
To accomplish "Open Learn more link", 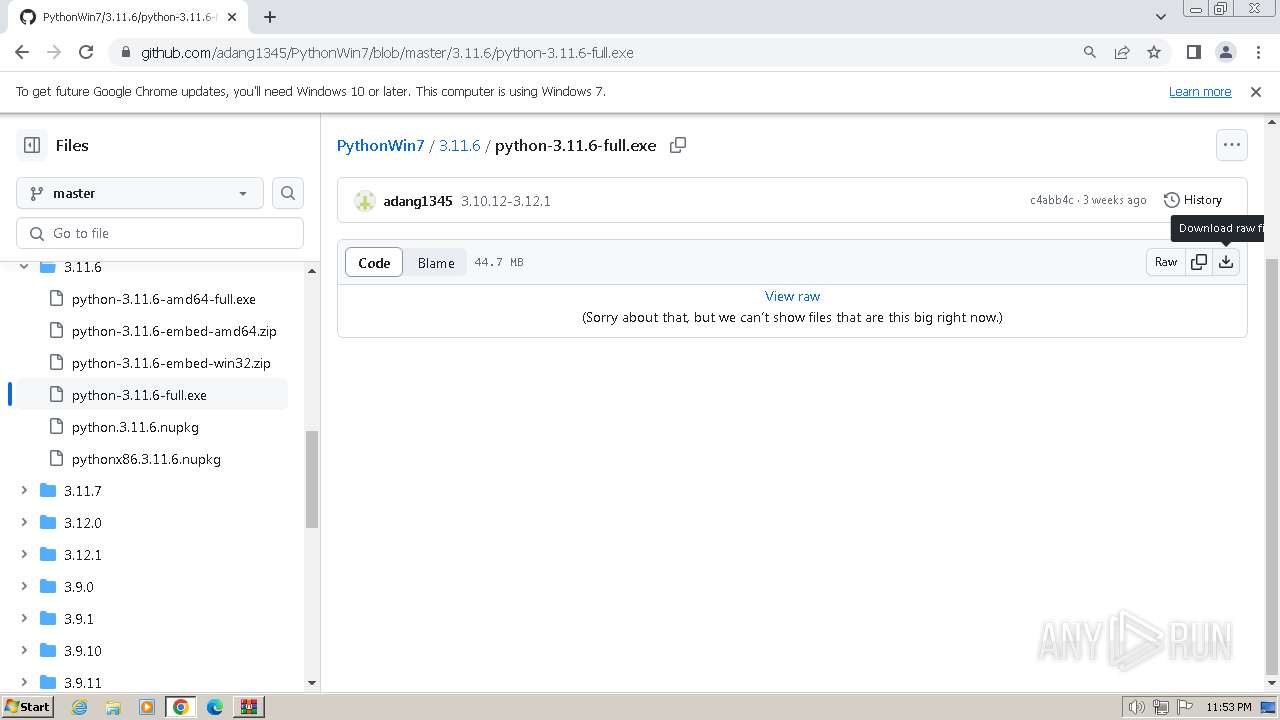I will (1200, 91).
